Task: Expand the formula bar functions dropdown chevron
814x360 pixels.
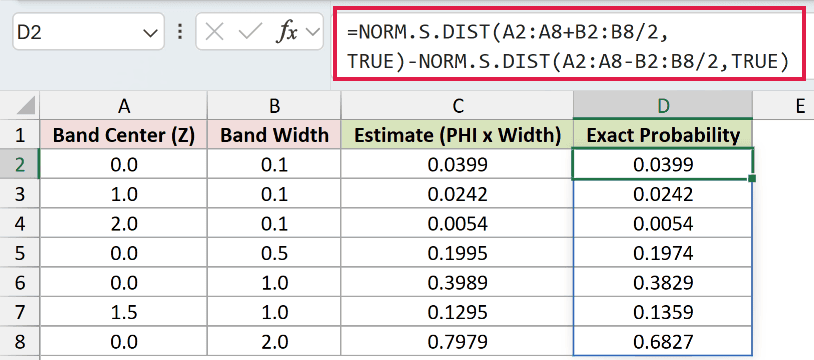Action: tap(312, 32)
